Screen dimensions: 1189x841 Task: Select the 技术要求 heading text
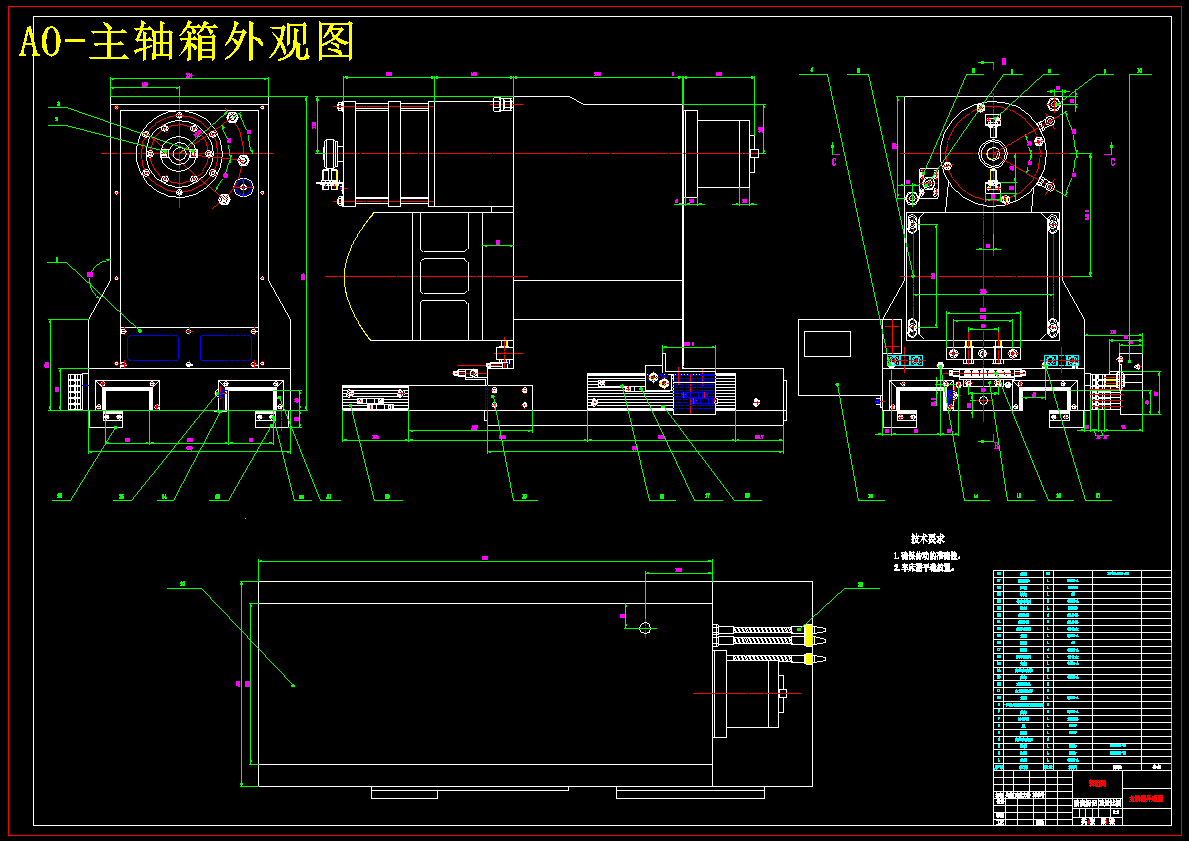(927, 538)
